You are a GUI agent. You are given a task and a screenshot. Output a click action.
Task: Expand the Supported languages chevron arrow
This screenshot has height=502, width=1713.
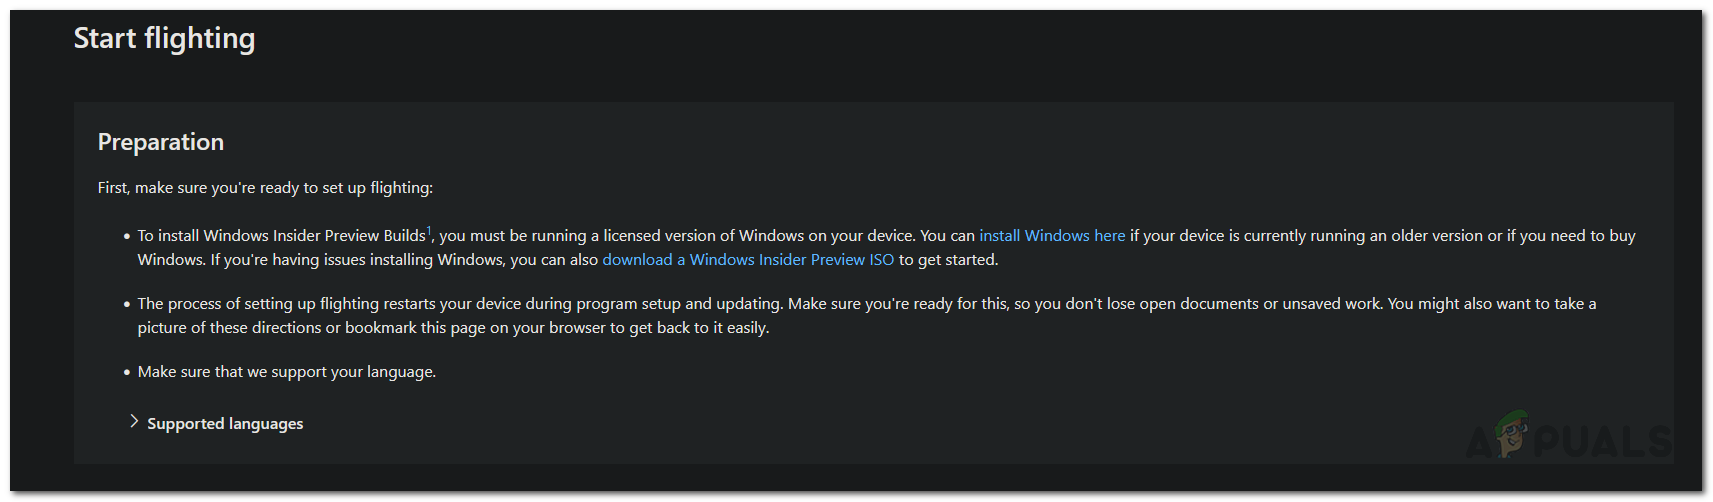pos(134,422)
